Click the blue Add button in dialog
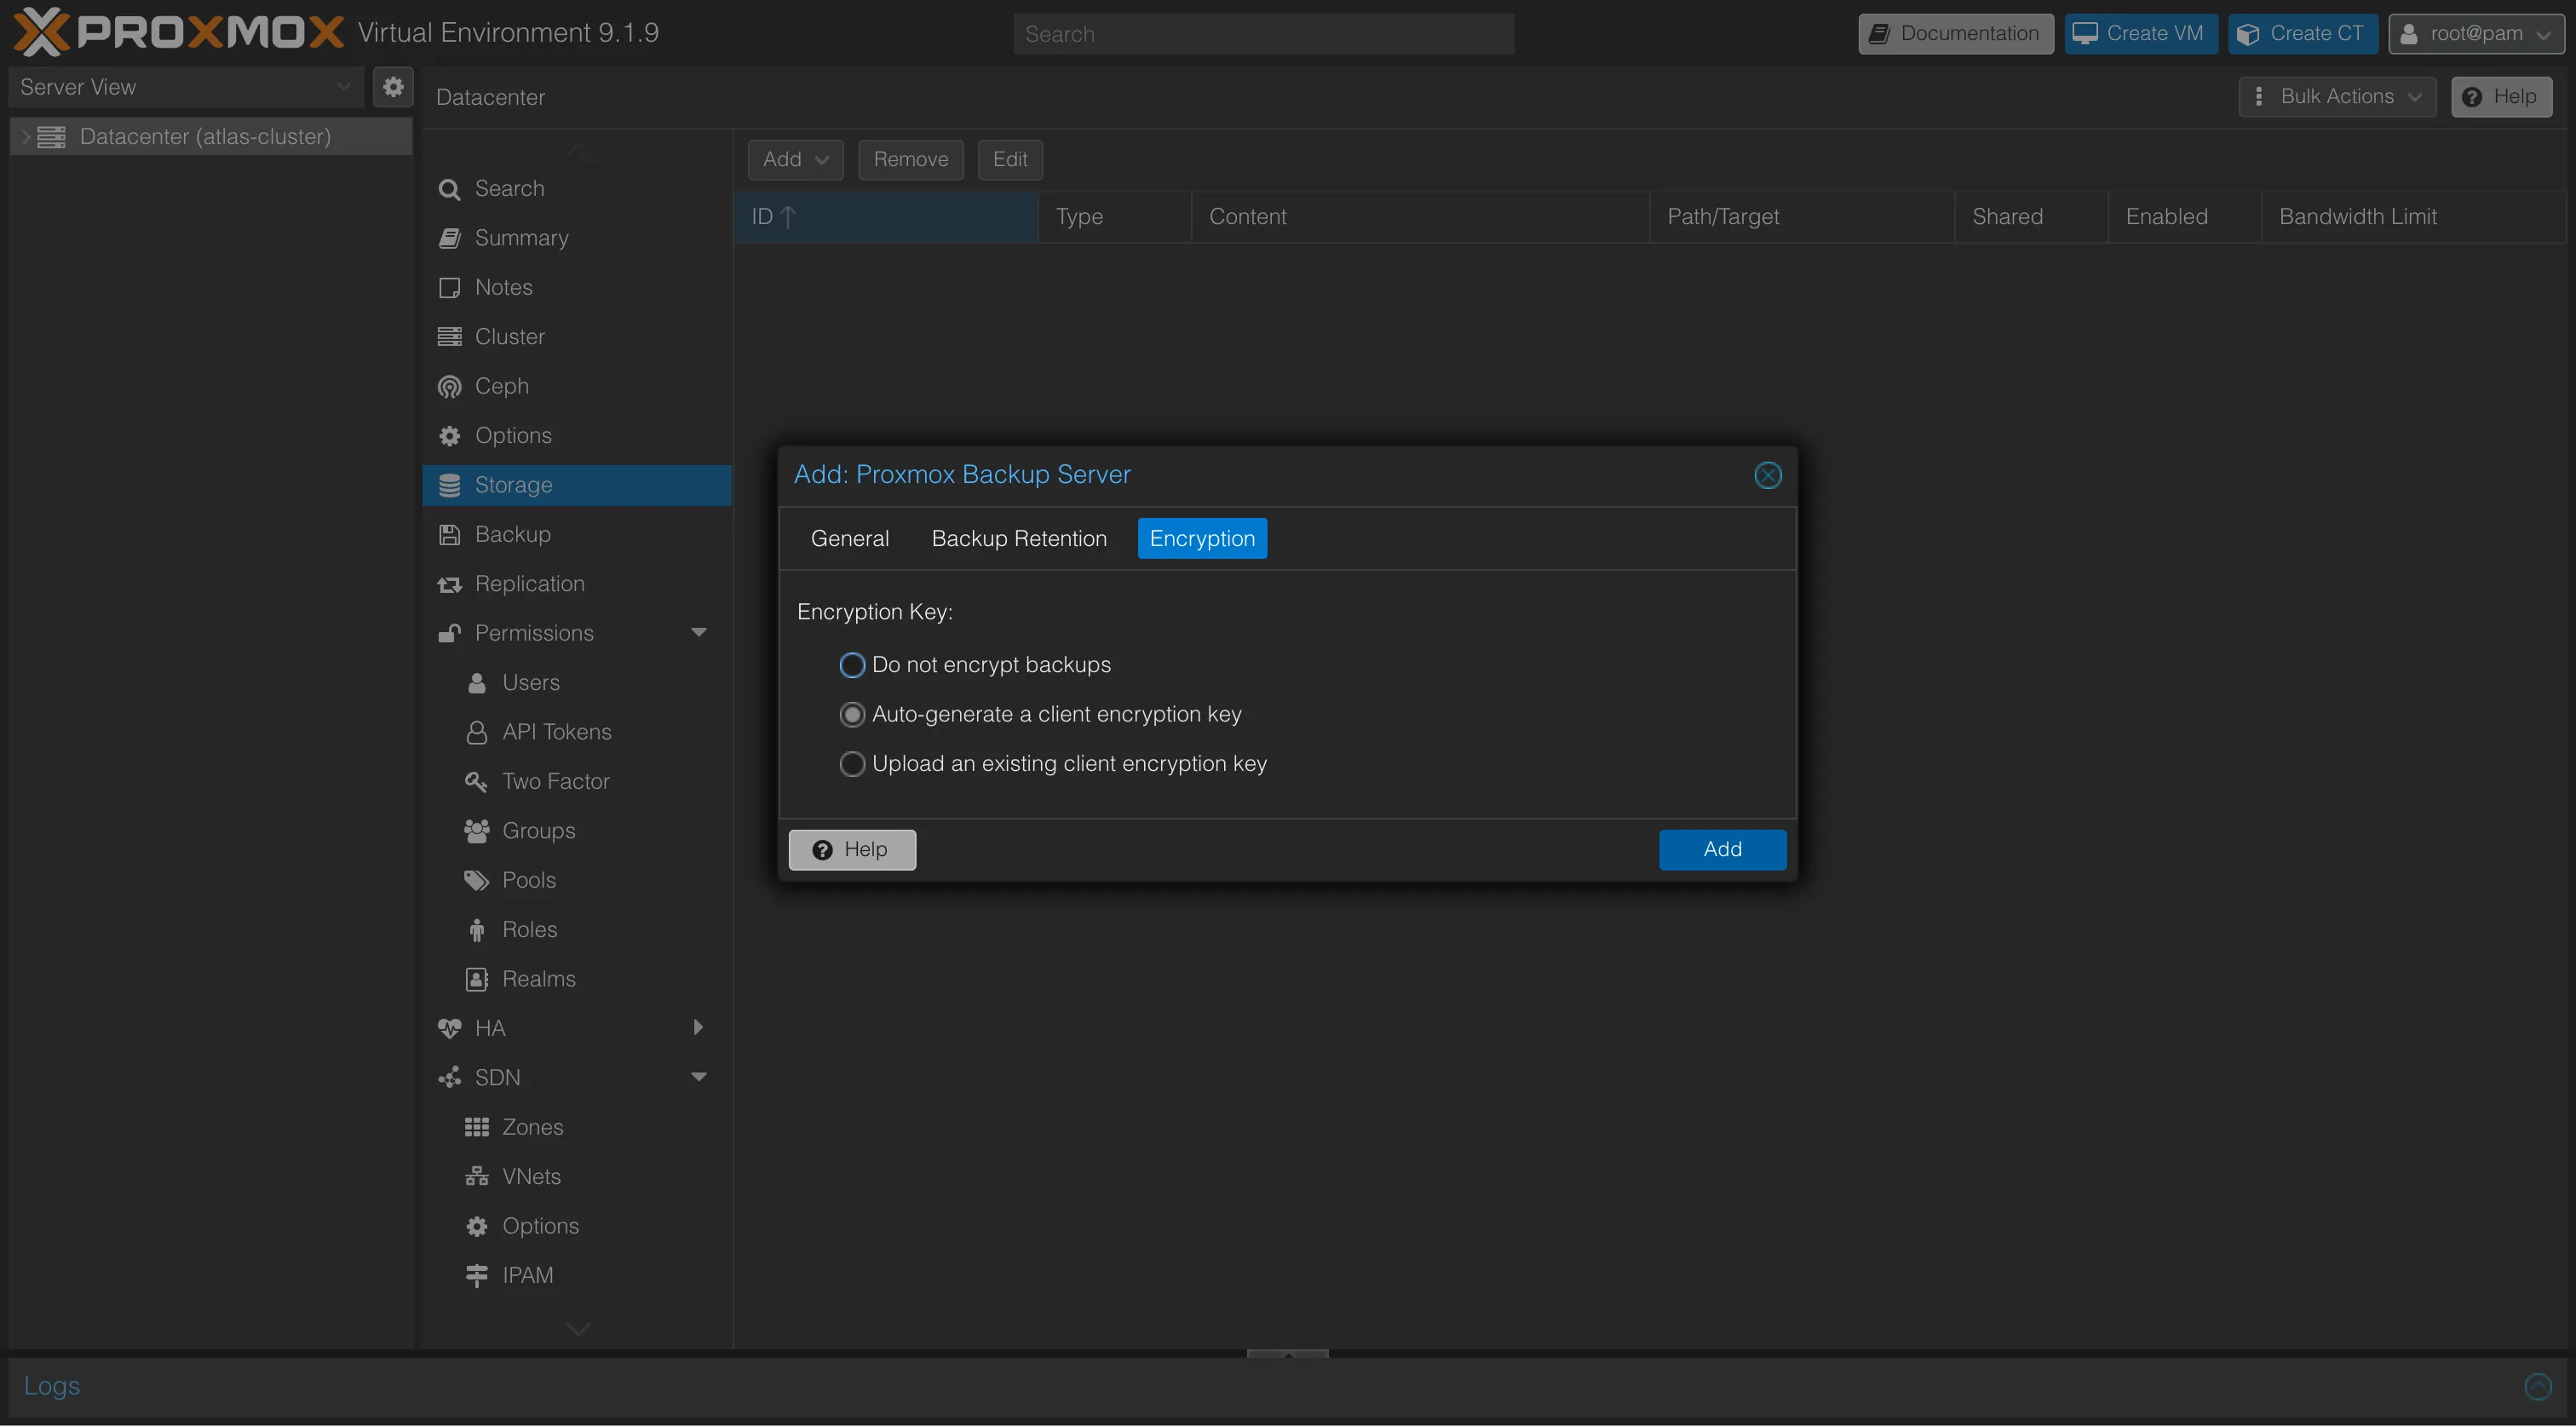Screen dimensions: 2576x1426 click(1722, 850)
